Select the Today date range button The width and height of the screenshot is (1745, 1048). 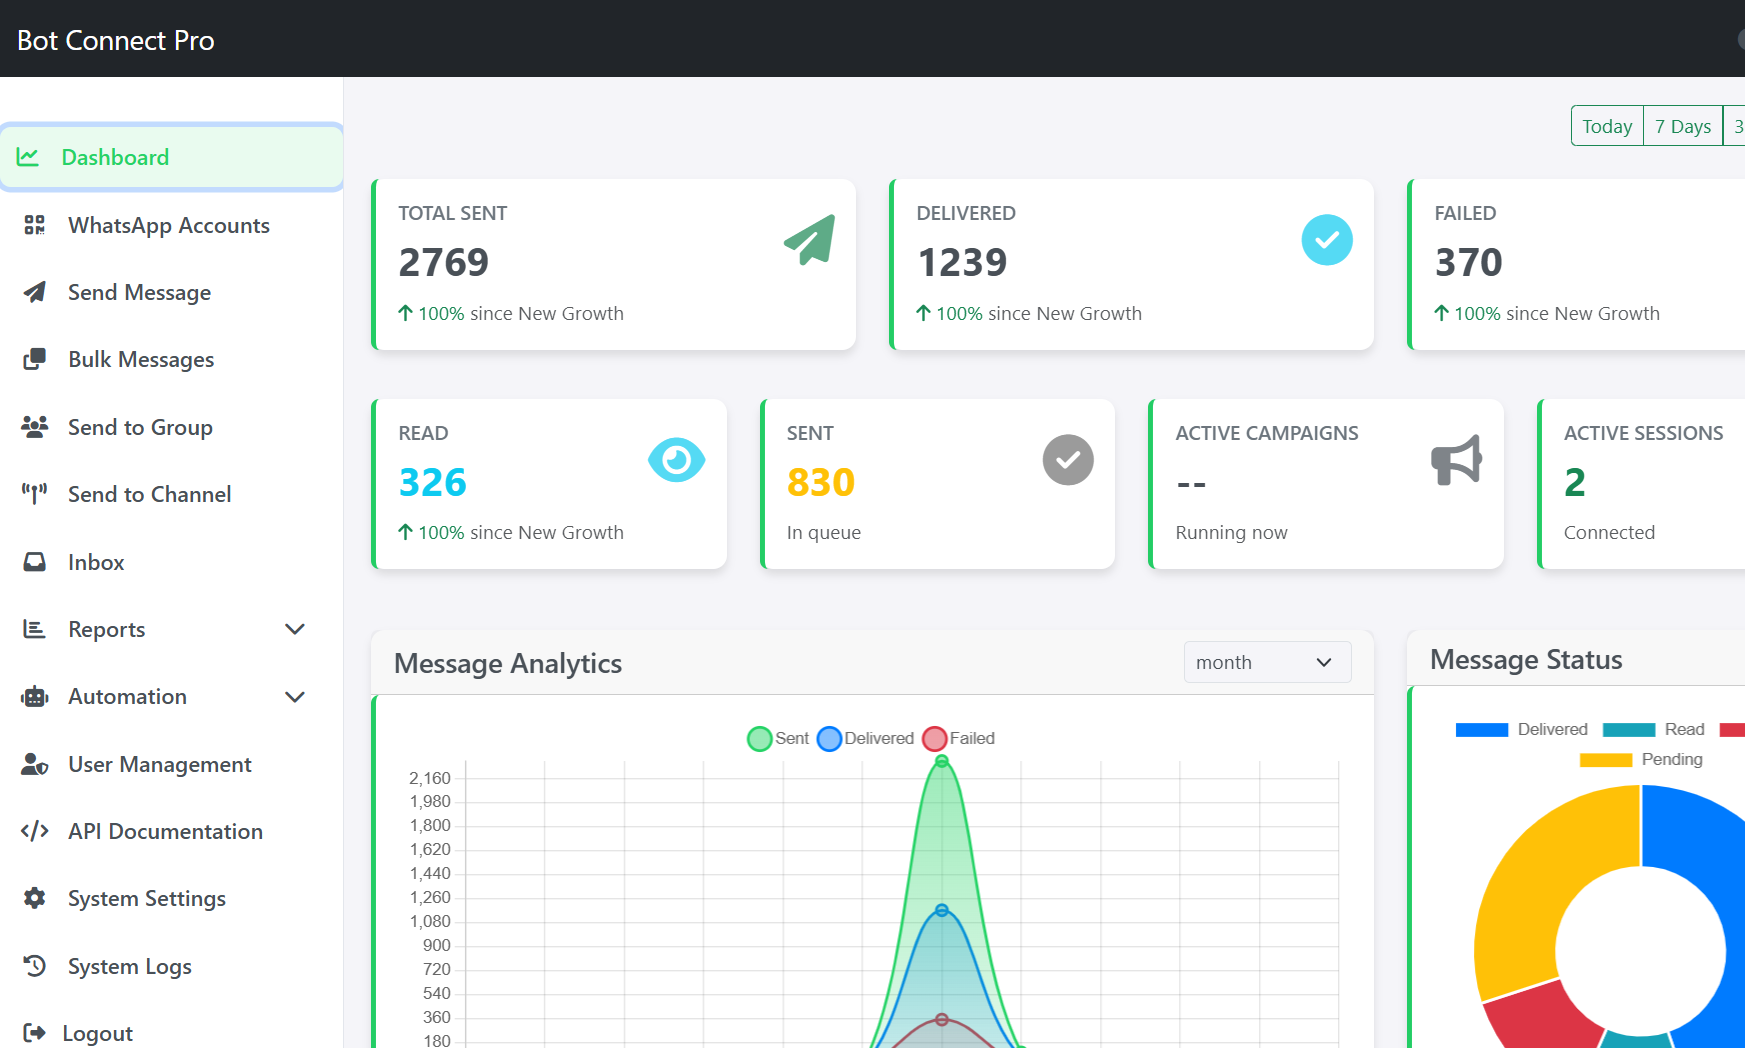[1607, 126]
